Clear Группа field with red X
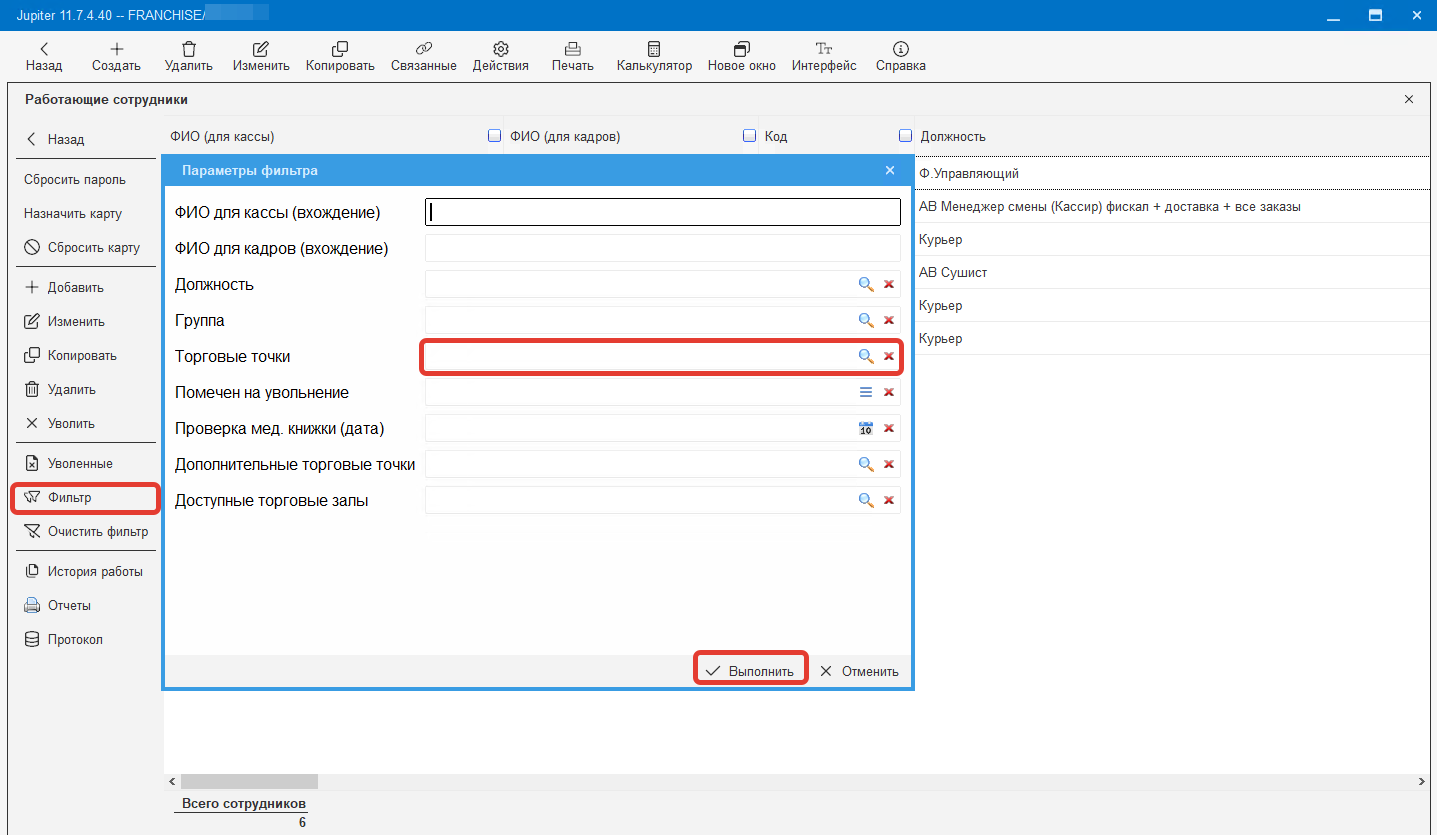This screenshot has height=835, width=1437. pos(888,321)
